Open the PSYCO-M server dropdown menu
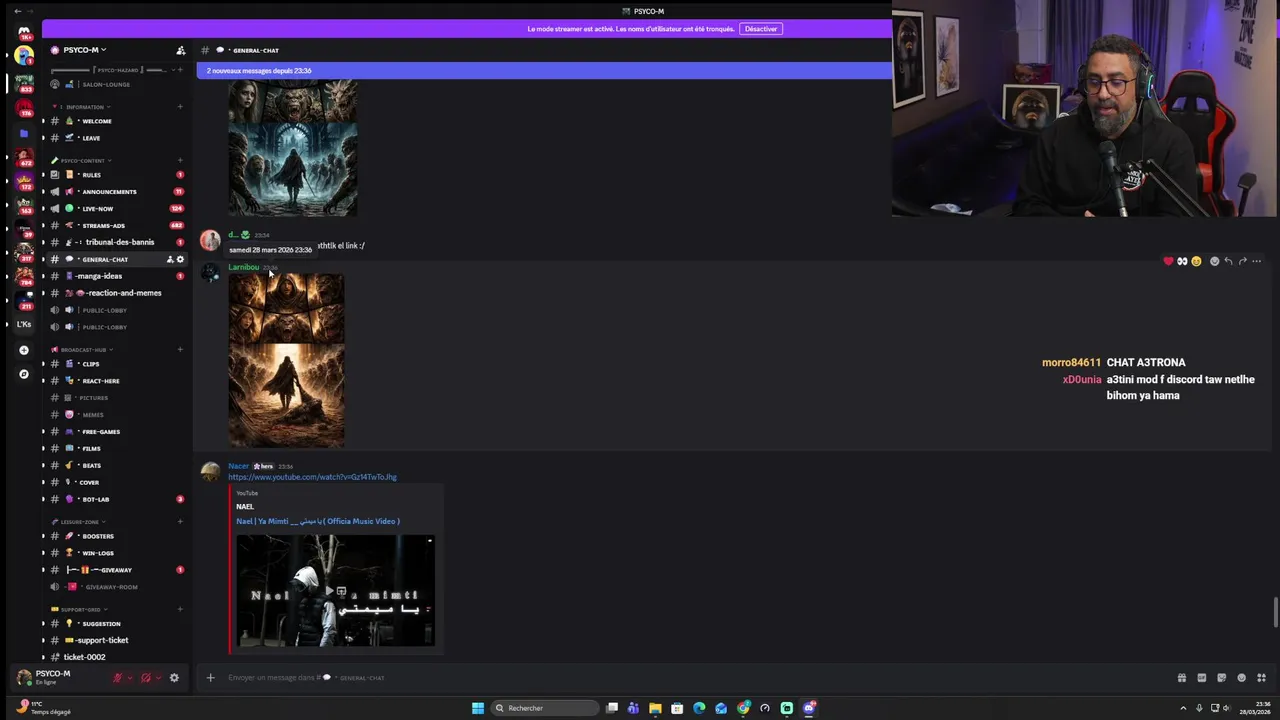This screenshot has width=1280, height=720. 85,50
